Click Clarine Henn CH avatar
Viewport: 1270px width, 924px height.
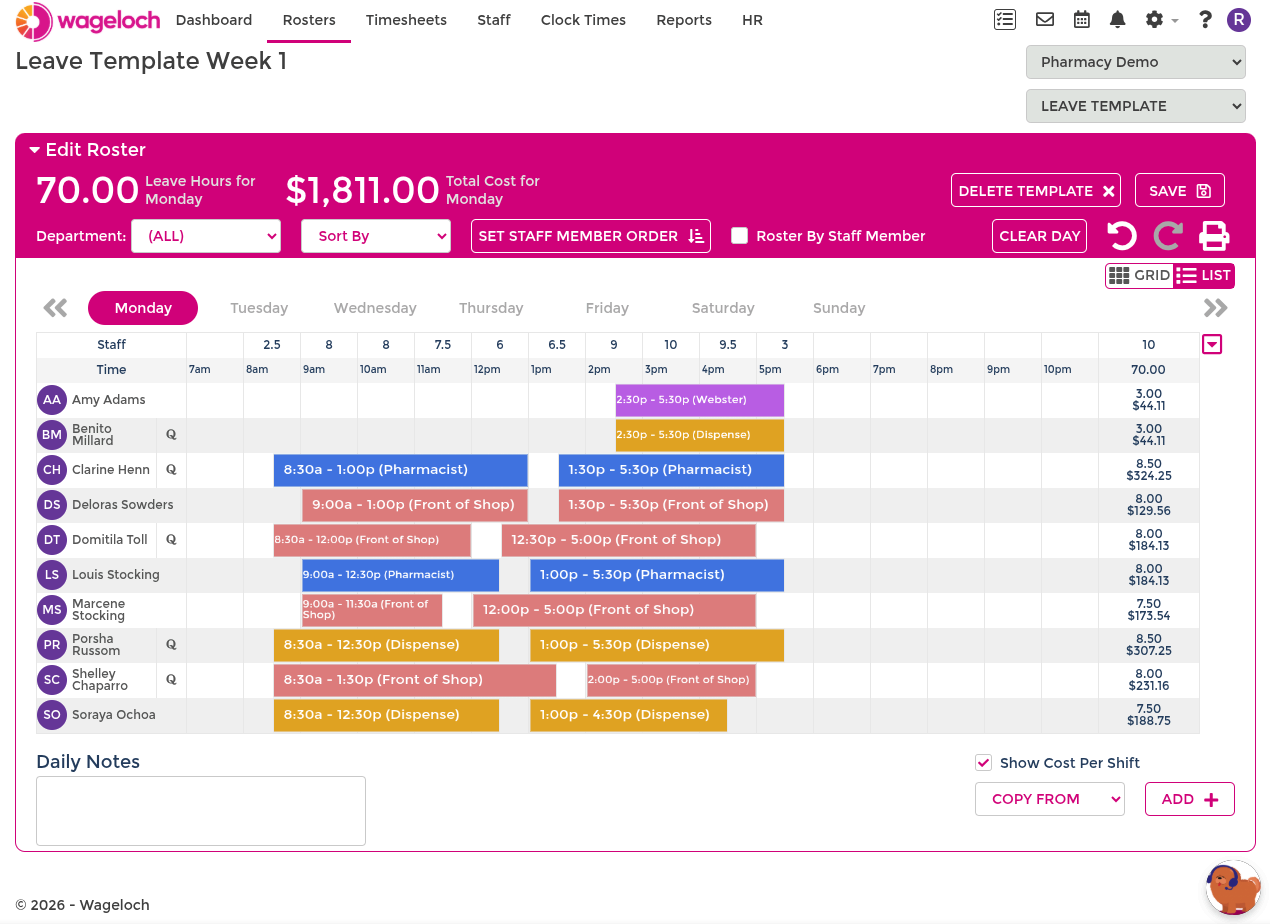coord(52,470)
